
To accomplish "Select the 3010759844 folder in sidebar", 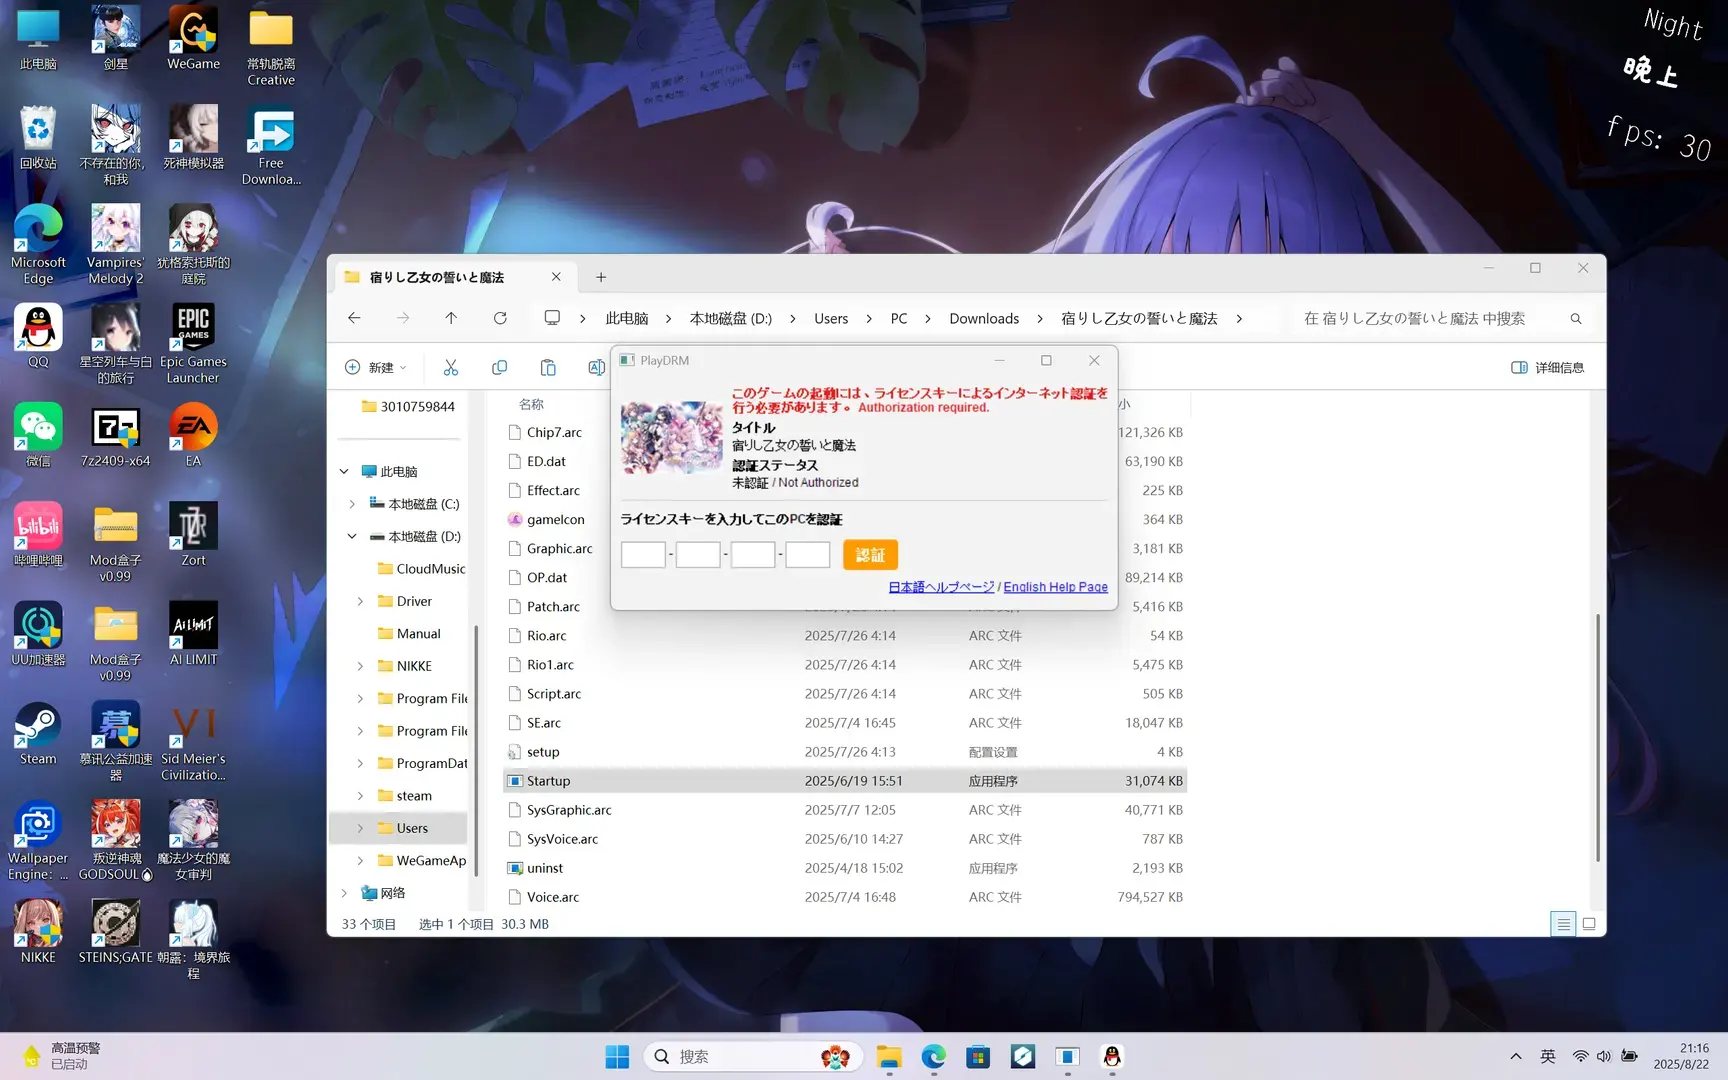I will [407, 406].
